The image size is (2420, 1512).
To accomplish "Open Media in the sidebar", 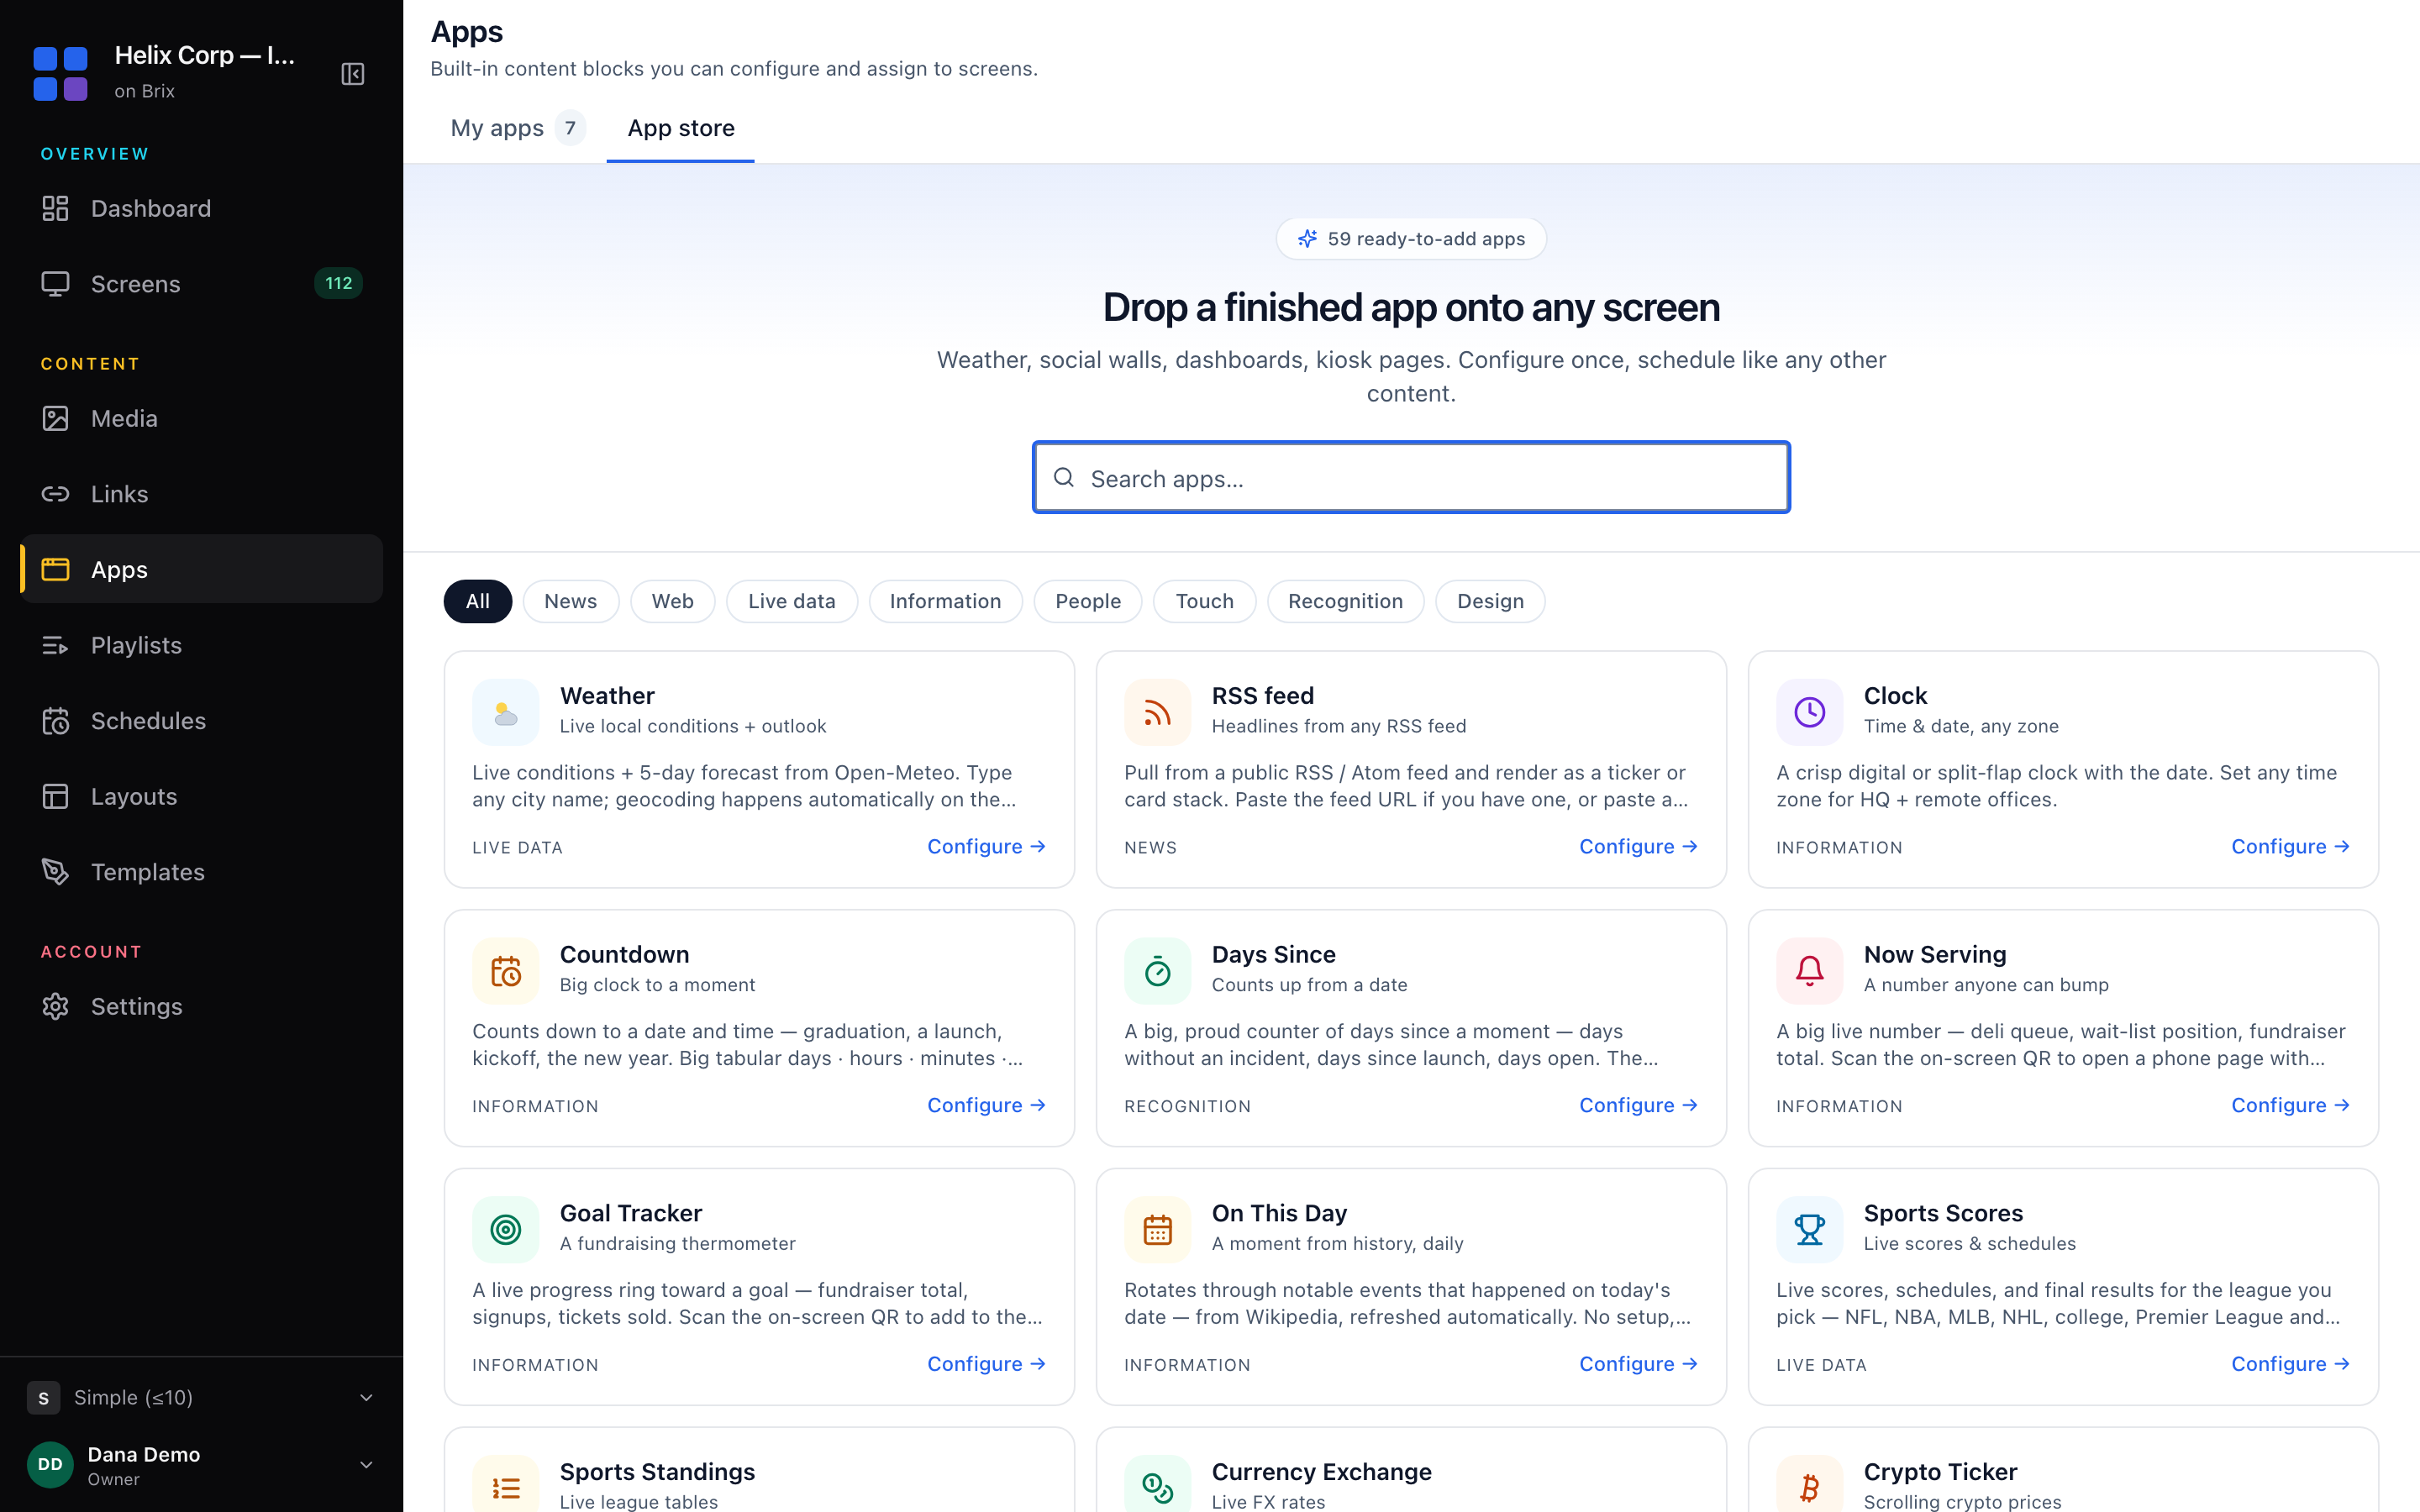I will pos(201,418).
